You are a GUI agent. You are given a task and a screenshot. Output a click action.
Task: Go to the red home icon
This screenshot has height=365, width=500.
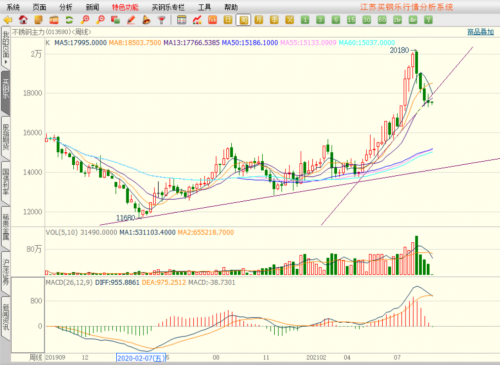coord(23,20)
